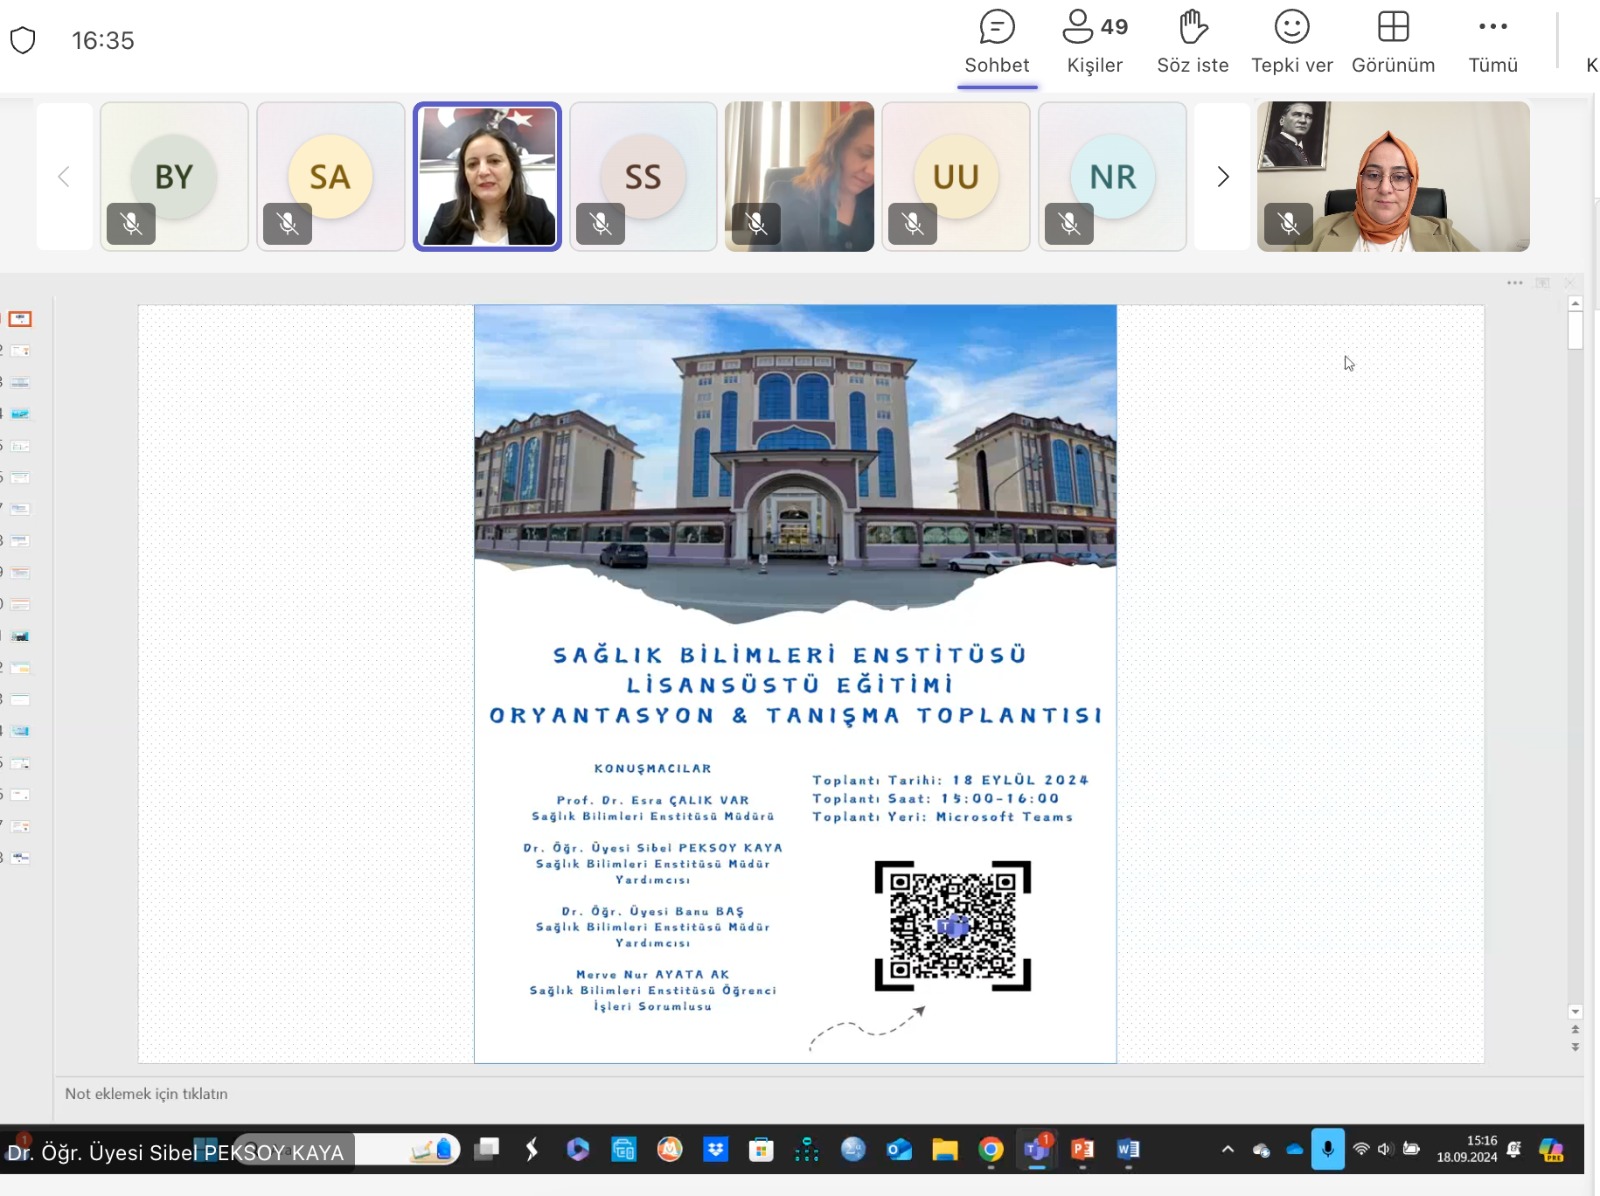Show the Kişiler participants list
1600x1196 pixels.
click(1094, 42)
